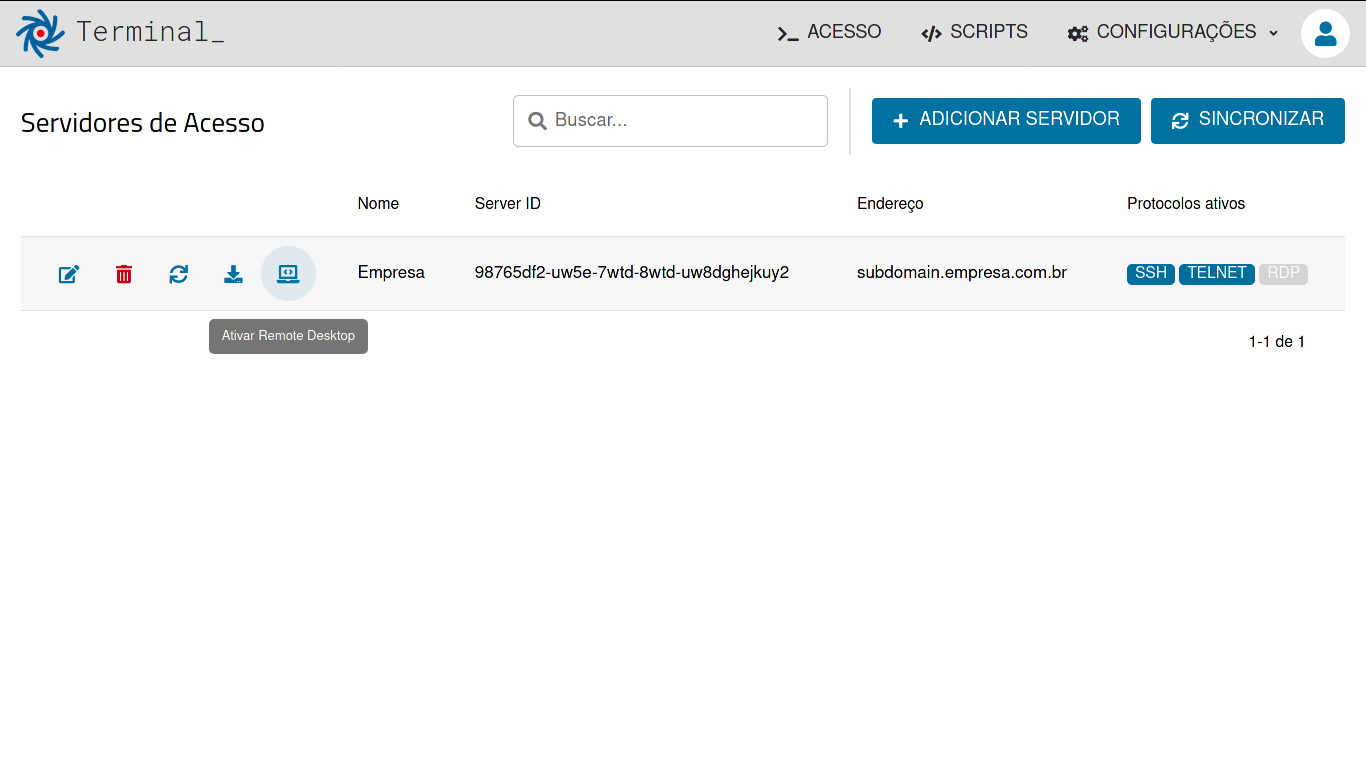Screen dimensions: 1366x768
Task: Click the Nome column header
Action: (378, 204)
